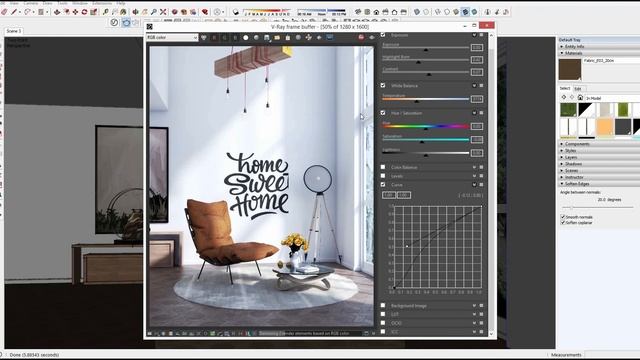
Task: Click In Model home icon in Materials
Action: [580, 98]
